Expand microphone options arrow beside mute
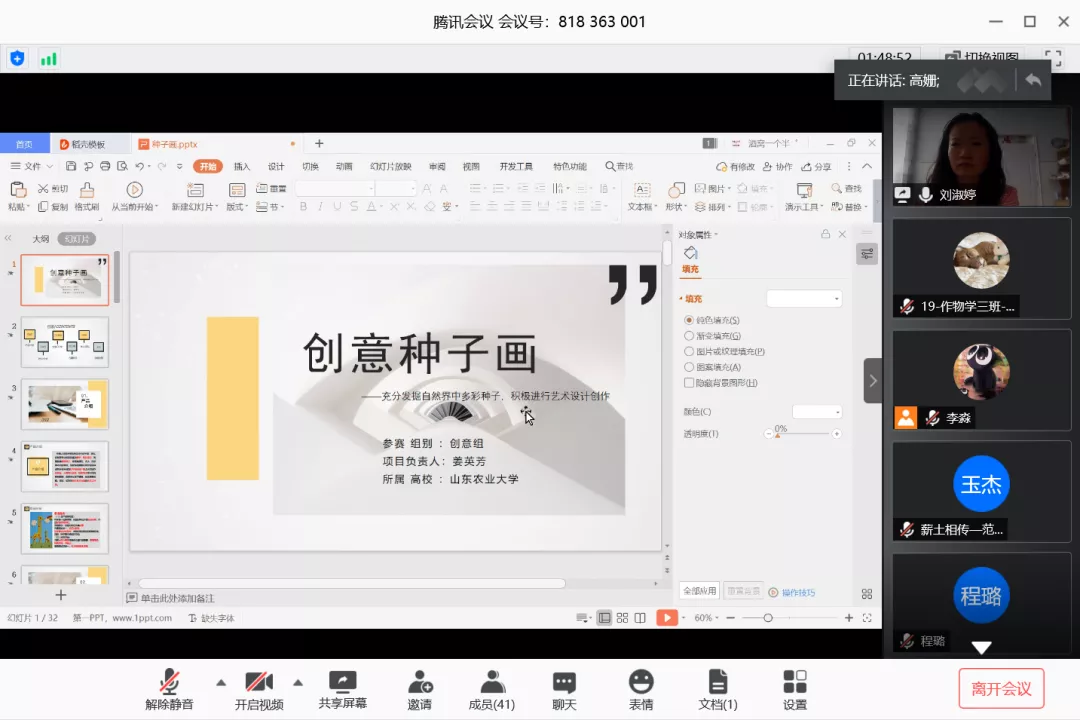The width and height of the screenshot is (1080, 720). [x=221, y=683]
